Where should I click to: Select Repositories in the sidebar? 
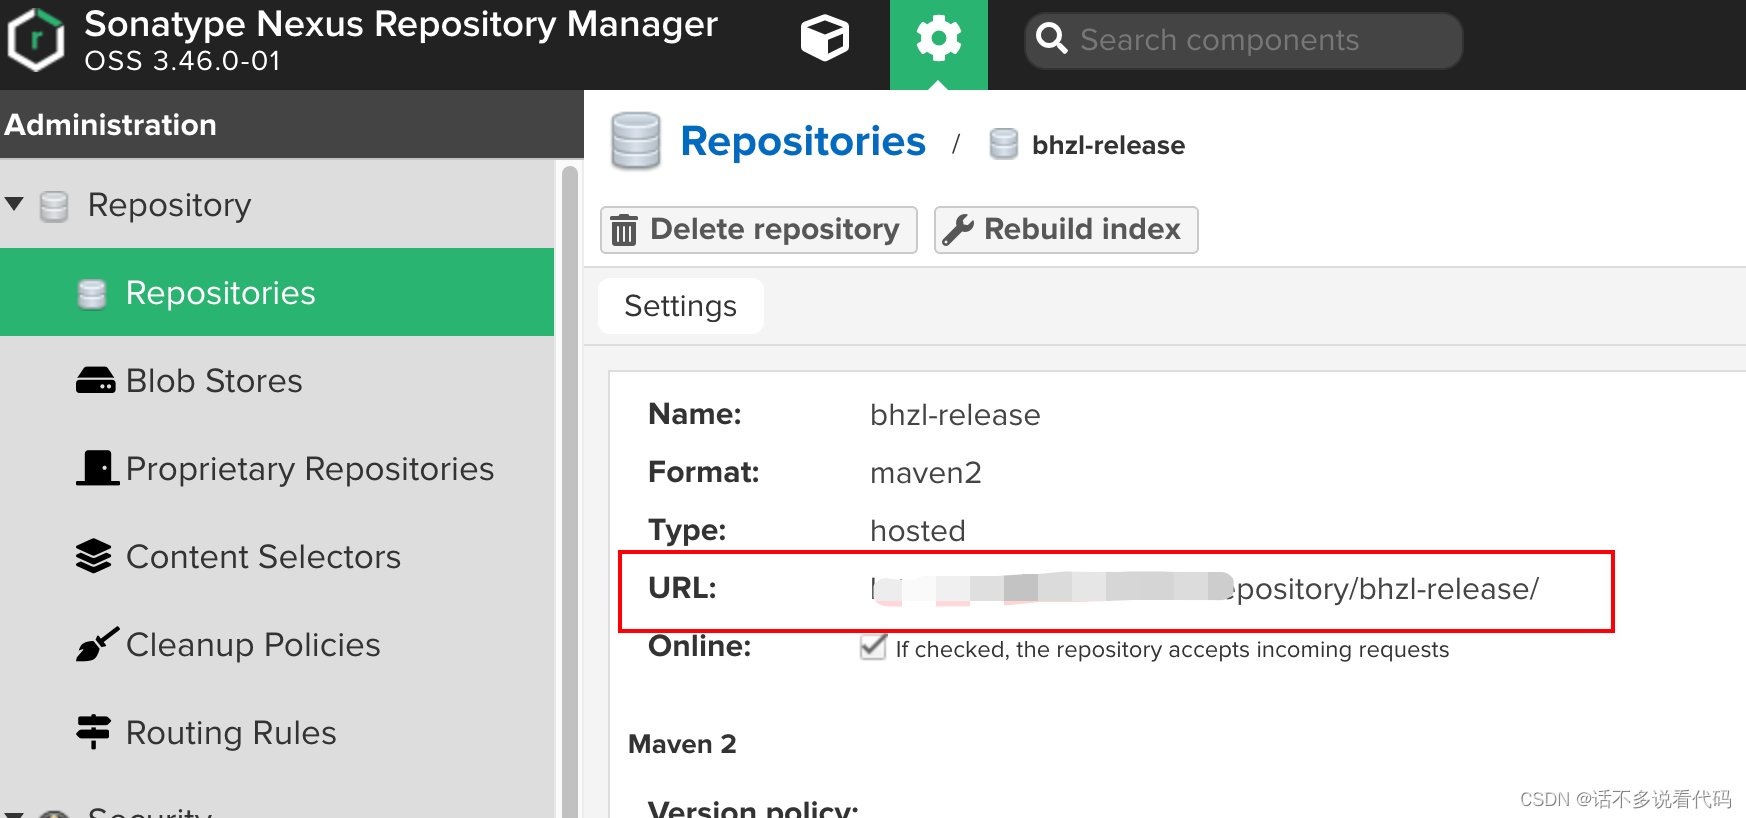click(277, 292)
